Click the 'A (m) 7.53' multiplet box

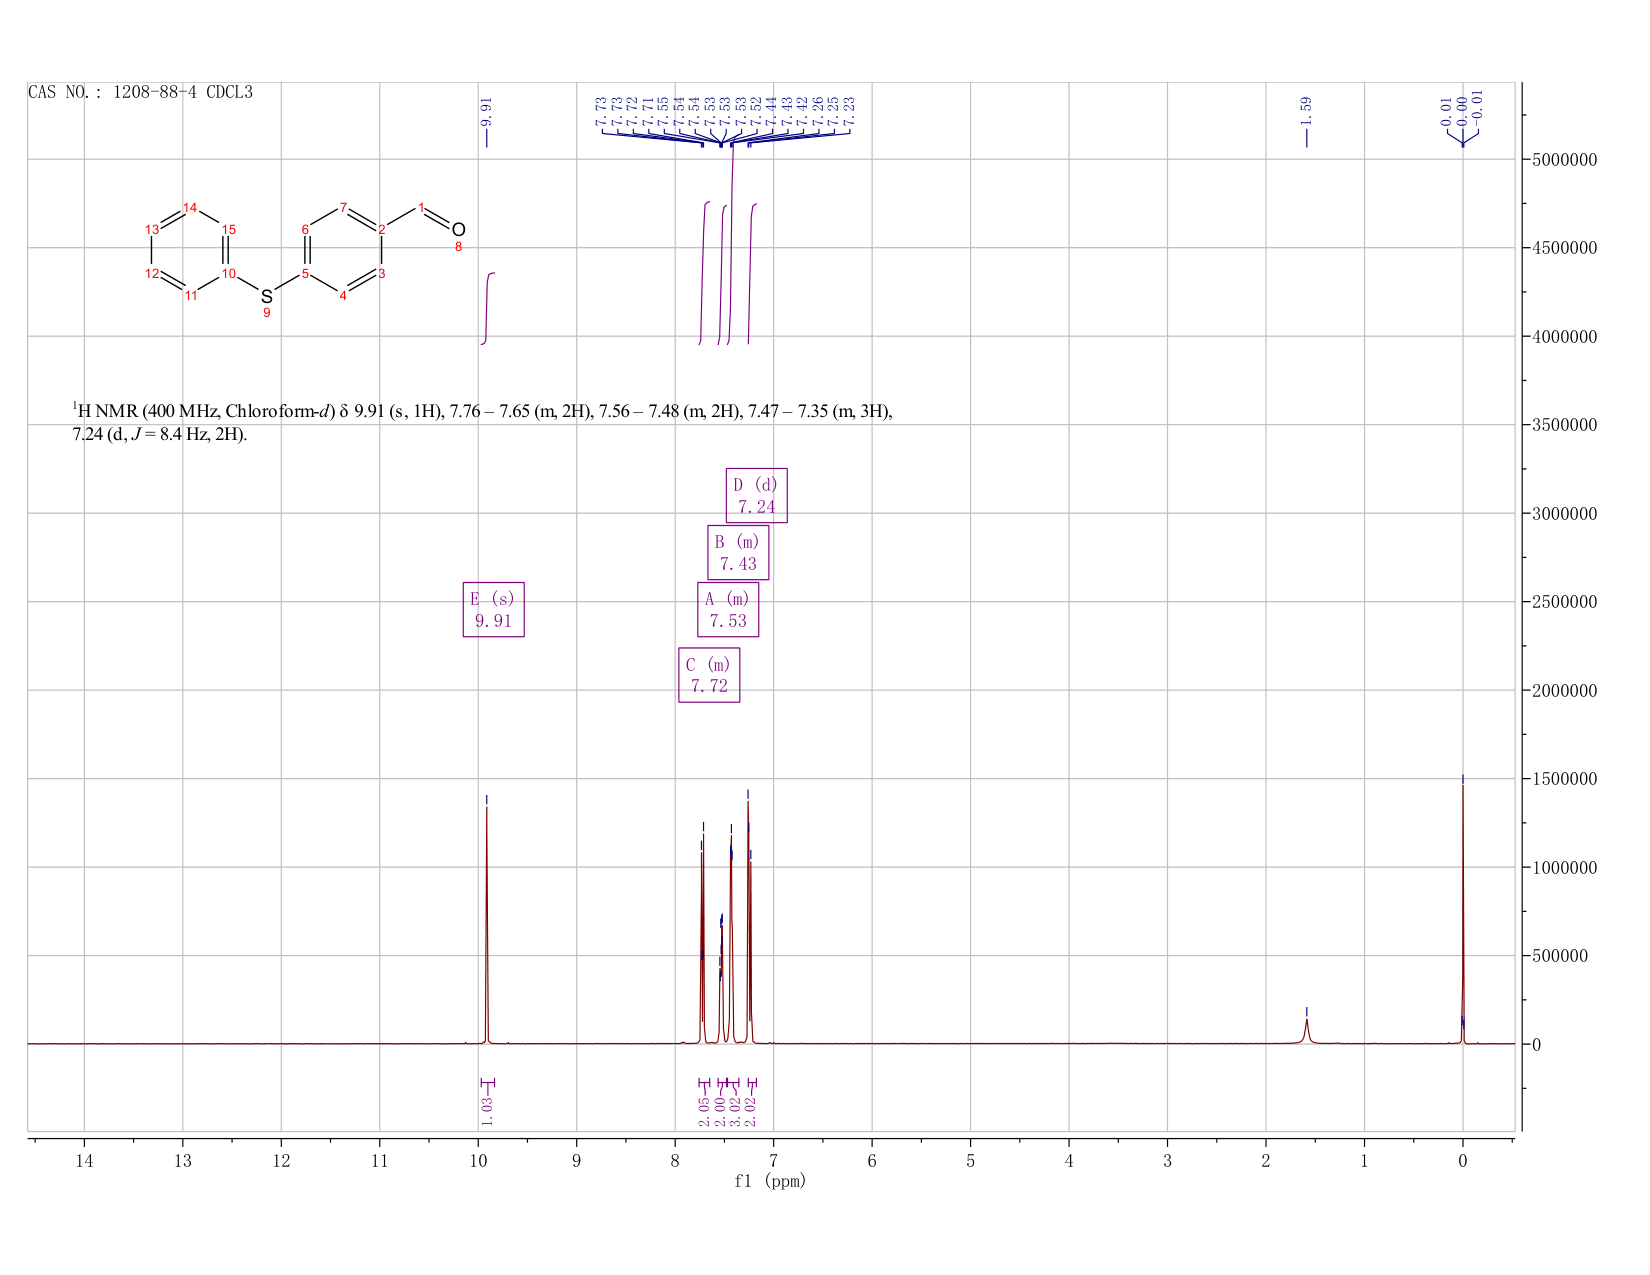pos(728,610)
